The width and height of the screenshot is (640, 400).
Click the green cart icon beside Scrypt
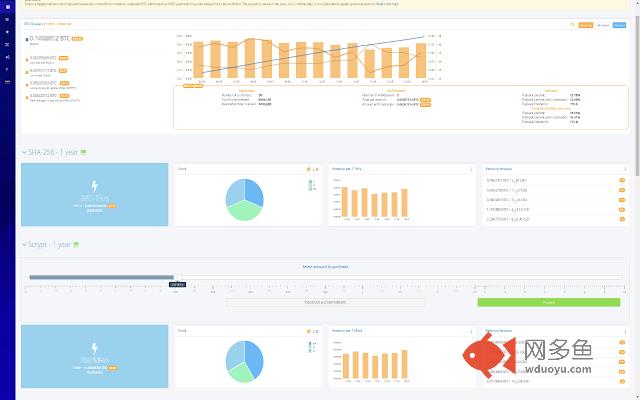pos(76,244)
